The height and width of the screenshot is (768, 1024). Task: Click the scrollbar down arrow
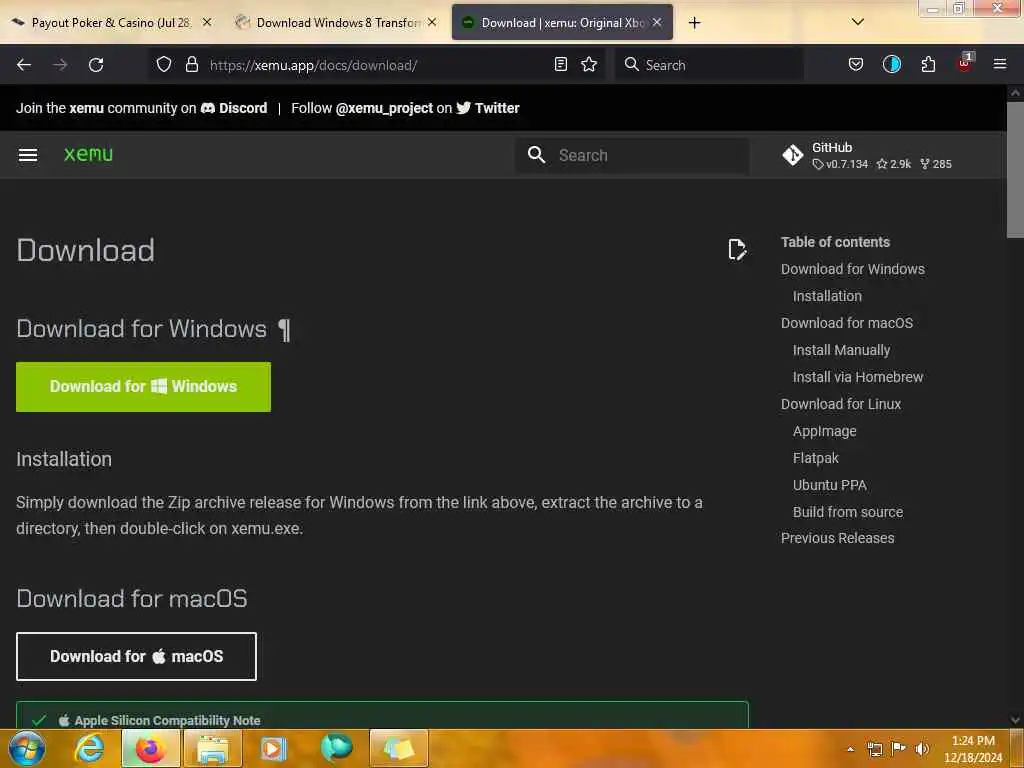click(x=1015, y=720)
